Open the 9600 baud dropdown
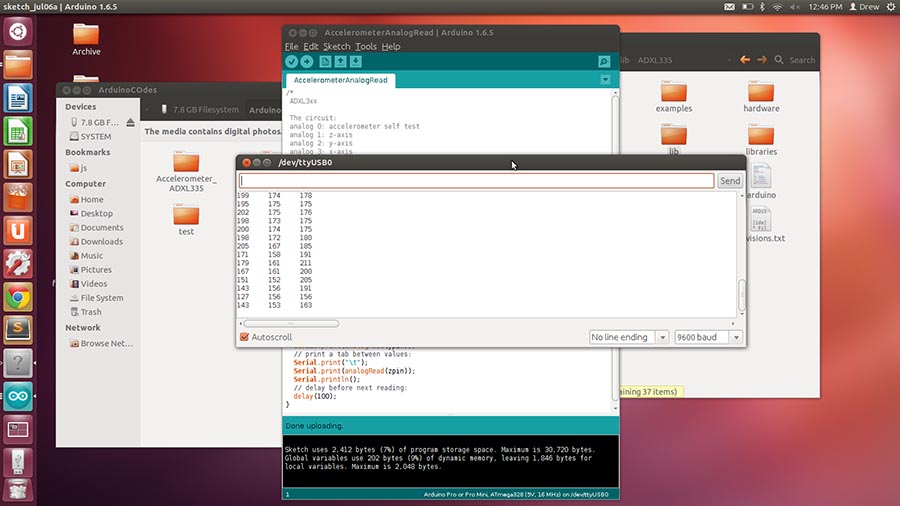Image resolution: width=900 pixels, height=506 pixels. coord(708,337)
